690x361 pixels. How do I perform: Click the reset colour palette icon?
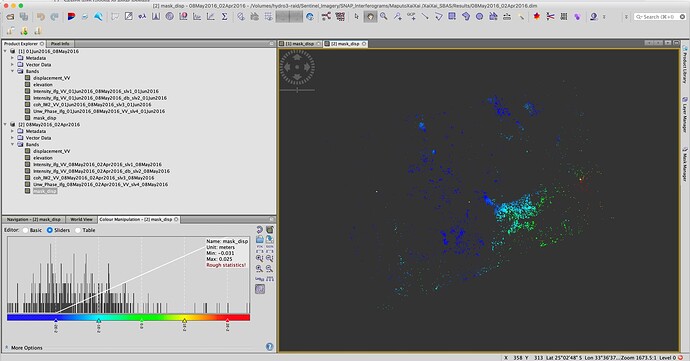[x=260, y=230]
